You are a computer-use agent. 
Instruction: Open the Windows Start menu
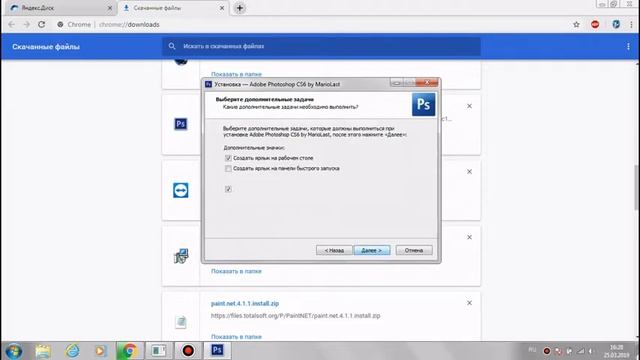tap(14, 351)
